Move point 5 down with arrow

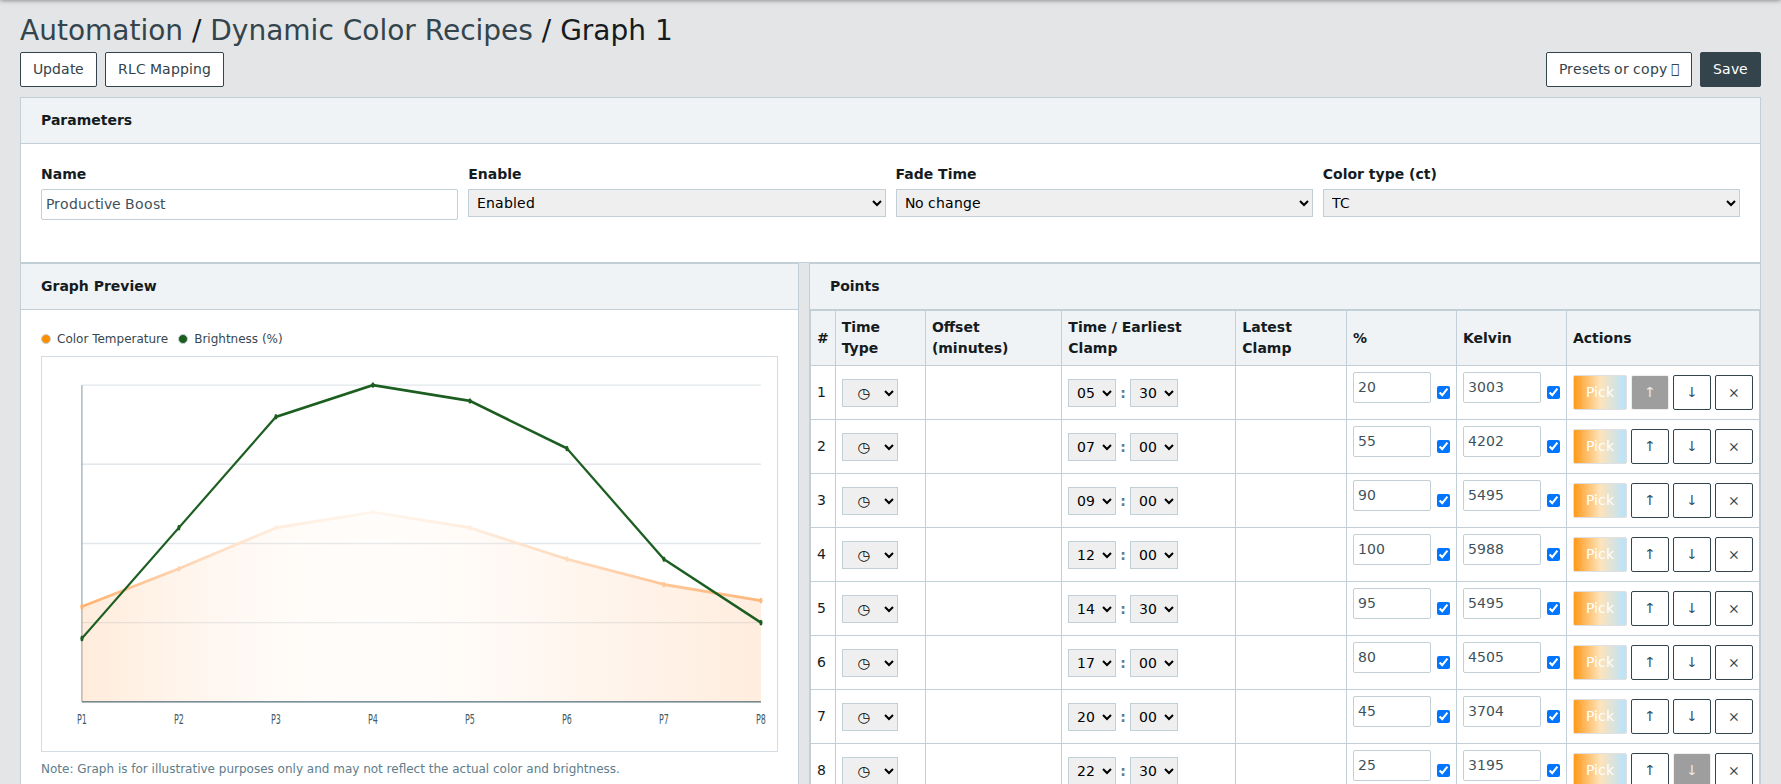tap(1691, 608)
